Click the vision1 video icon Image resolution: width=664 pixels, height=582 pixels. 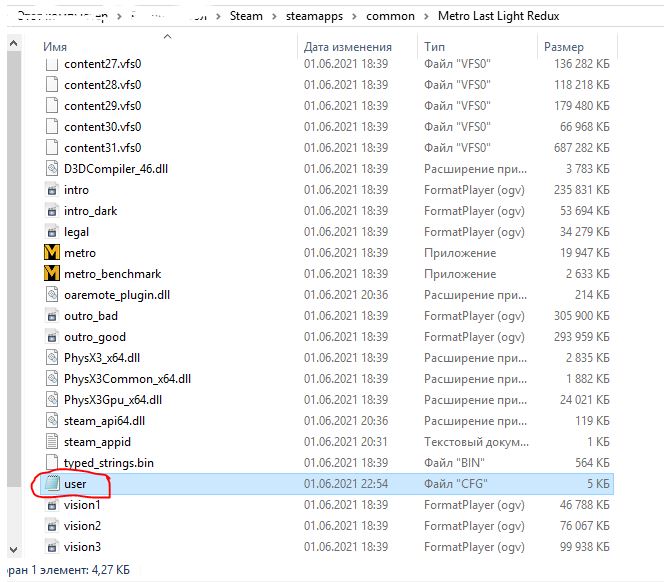click(x=52, y=505)
